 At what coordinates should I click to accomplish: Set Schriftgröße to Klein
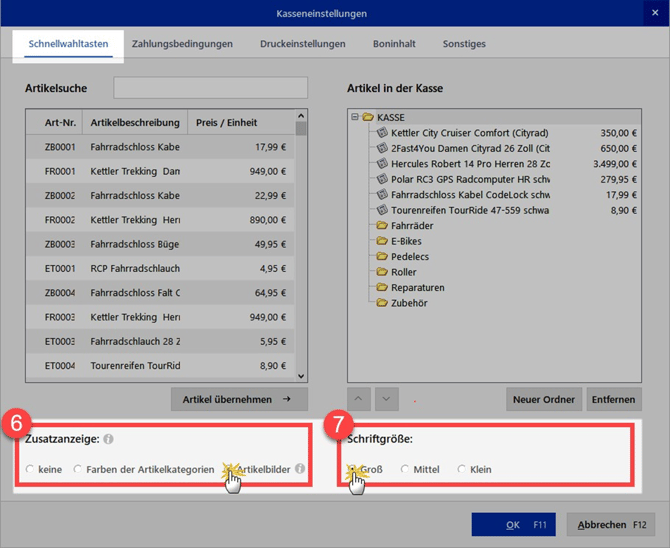click(x=462, y=469)
